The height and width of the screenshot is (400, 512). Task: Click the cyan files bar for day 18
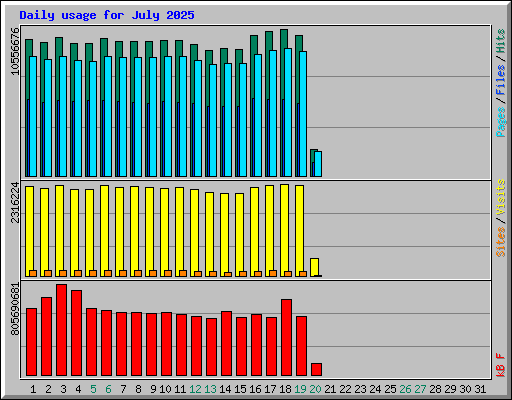click(x=288, y=112)
